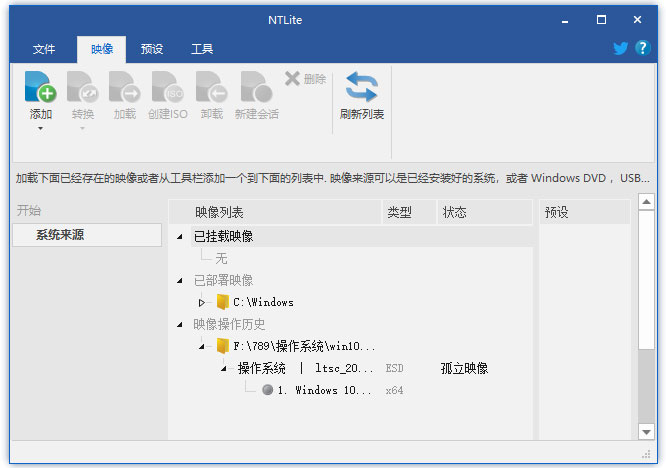The height and width of the screenshot is (468, 666).
Task: Collapse the 已部署映像 group
Action: click(x=180, y=280)
